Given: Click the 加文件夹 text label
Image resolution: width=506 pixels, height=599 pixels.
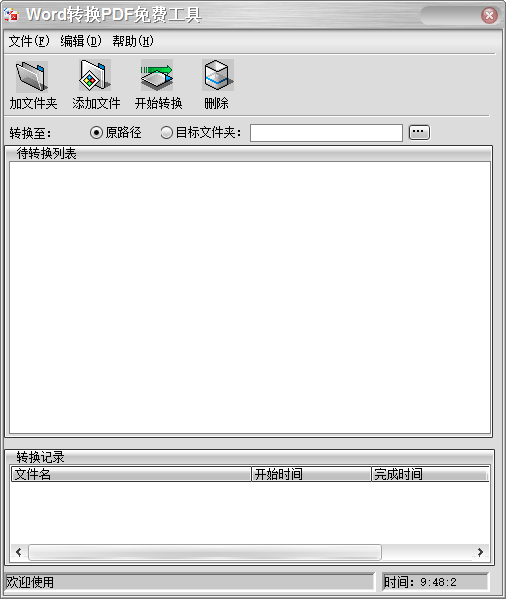Looking at the screenshot, I should 34,103.
